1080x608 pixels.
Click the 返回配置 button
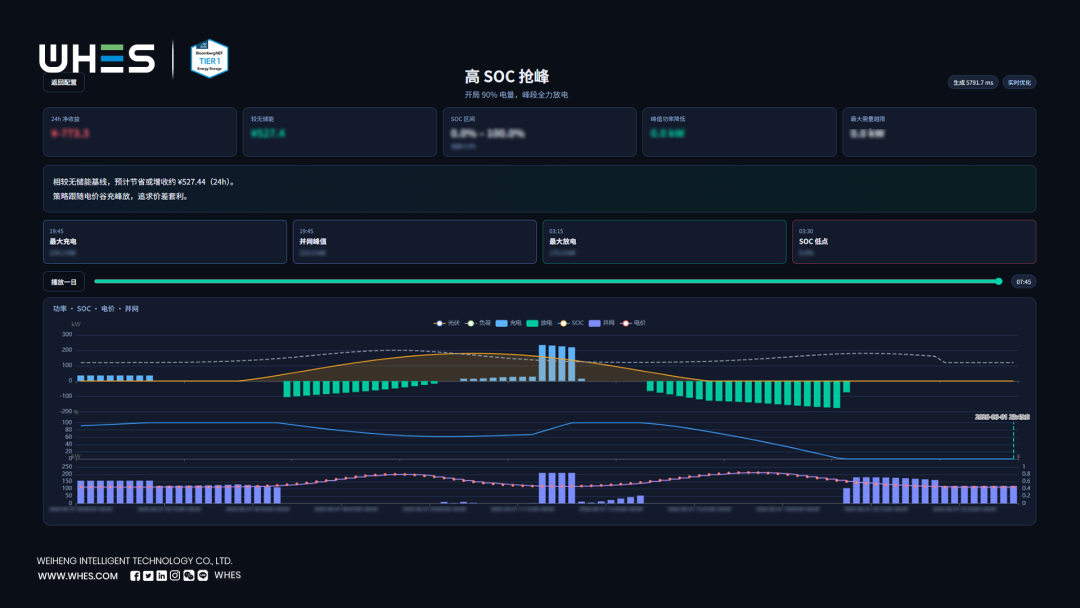tap(64, 83)
